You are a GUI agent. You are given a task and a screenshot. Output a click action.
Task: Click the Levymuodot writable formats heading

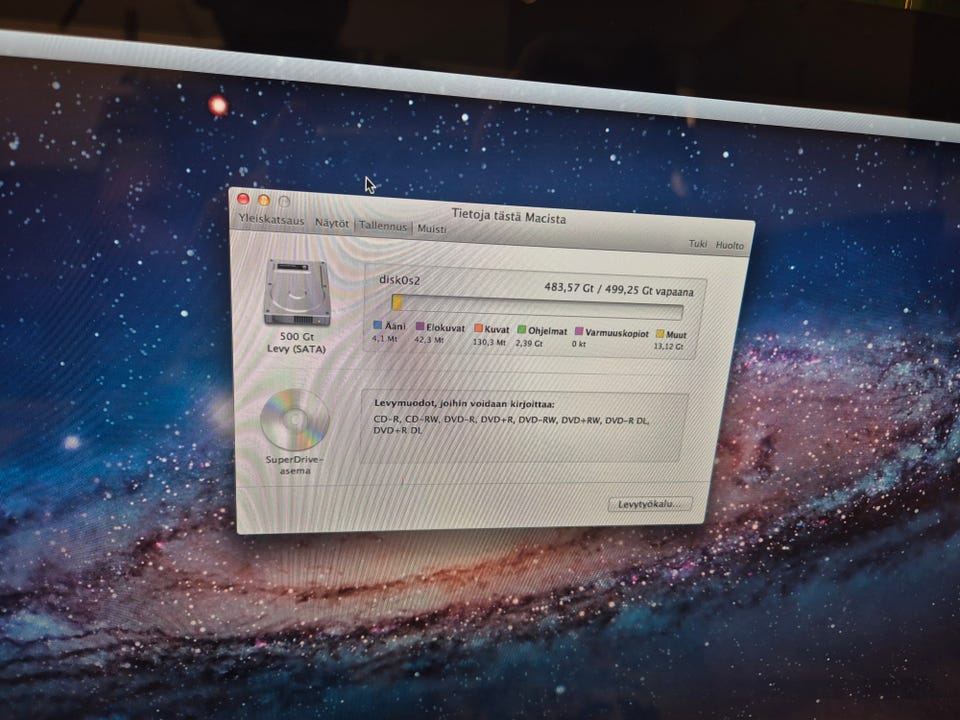(464, 403)
